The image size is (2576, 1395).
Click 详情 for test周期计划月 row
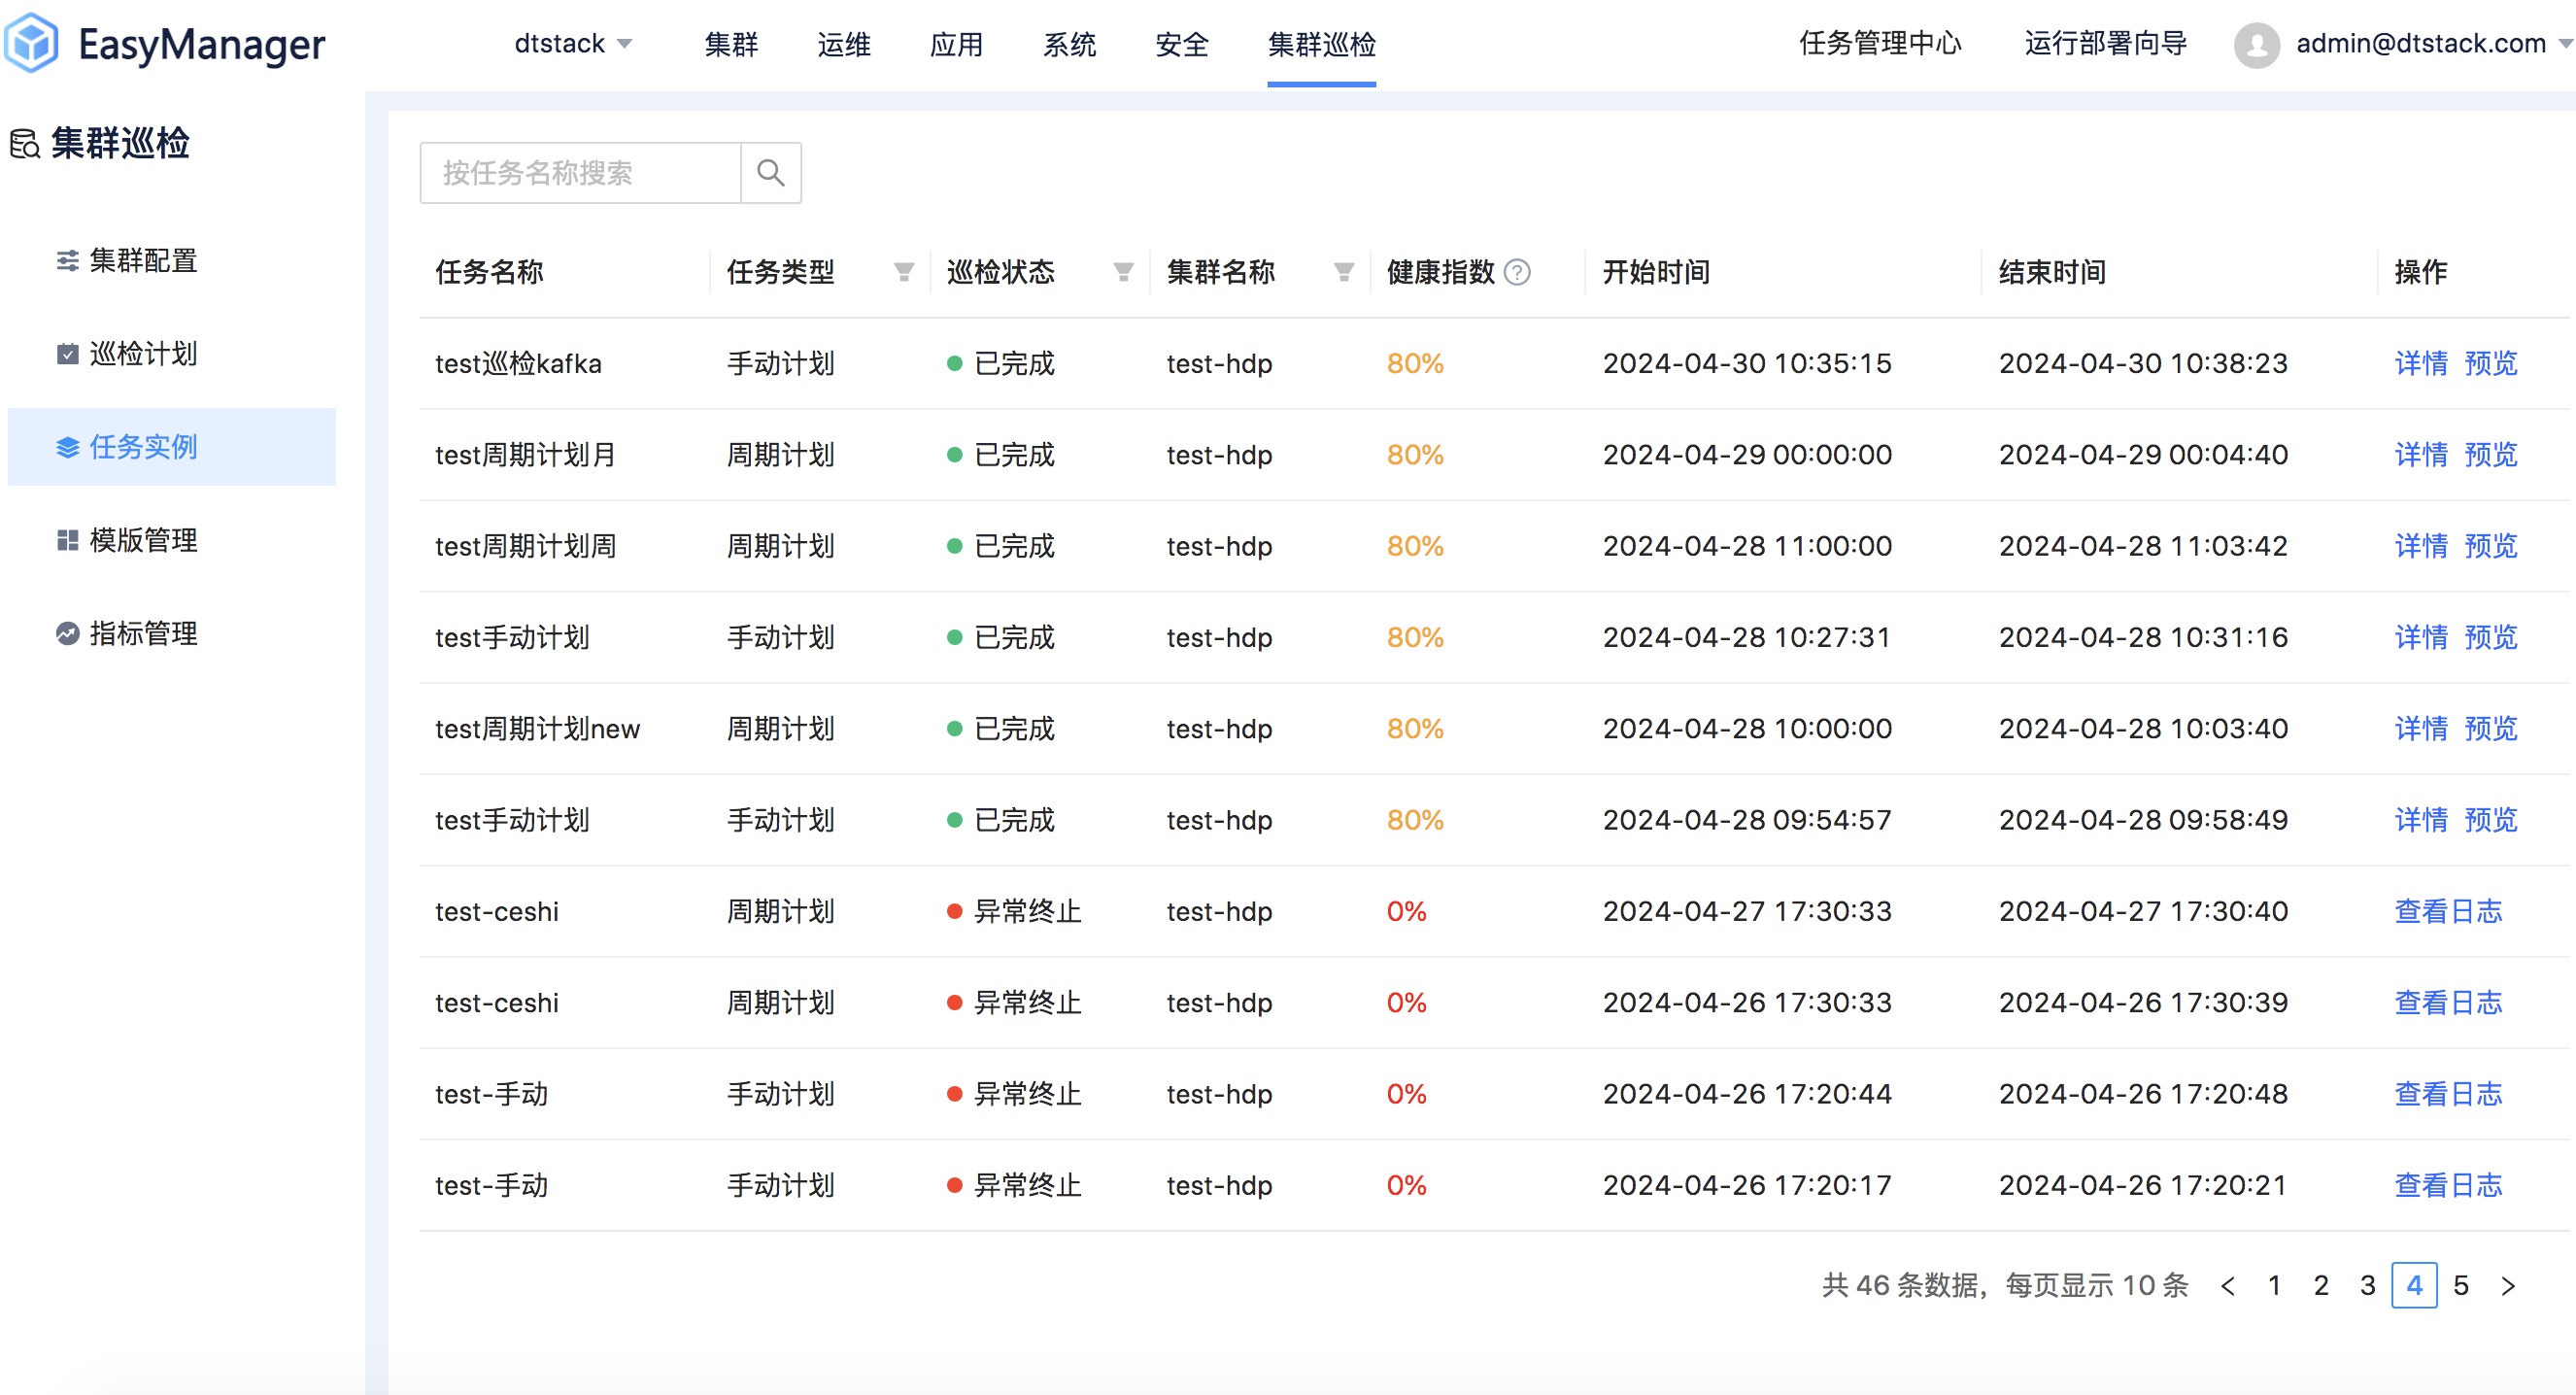tap(2421, 455)
